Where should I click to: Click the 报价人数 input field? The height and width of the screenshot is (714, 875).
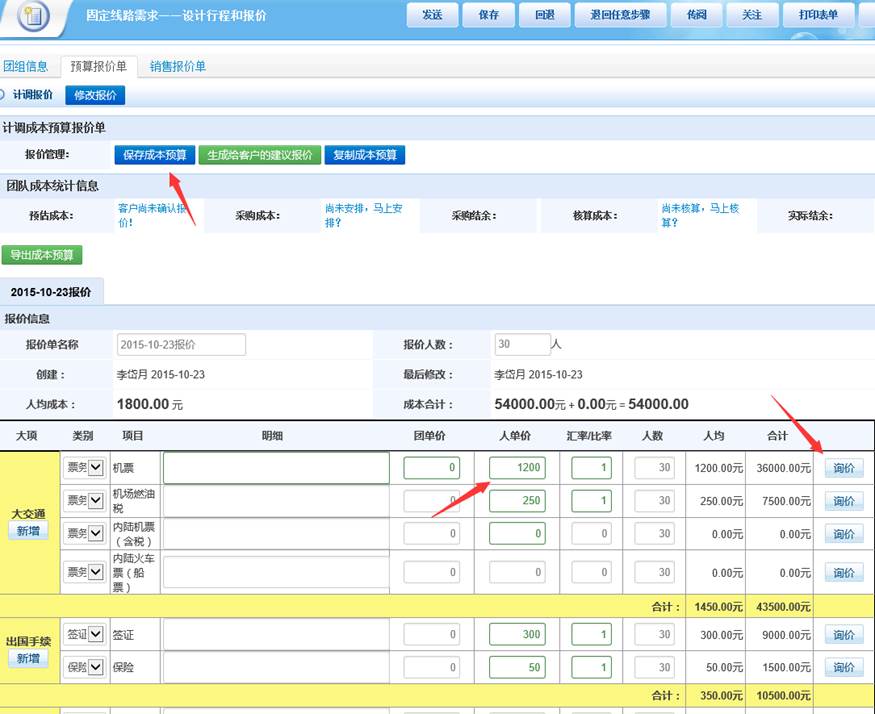point(522,344)
